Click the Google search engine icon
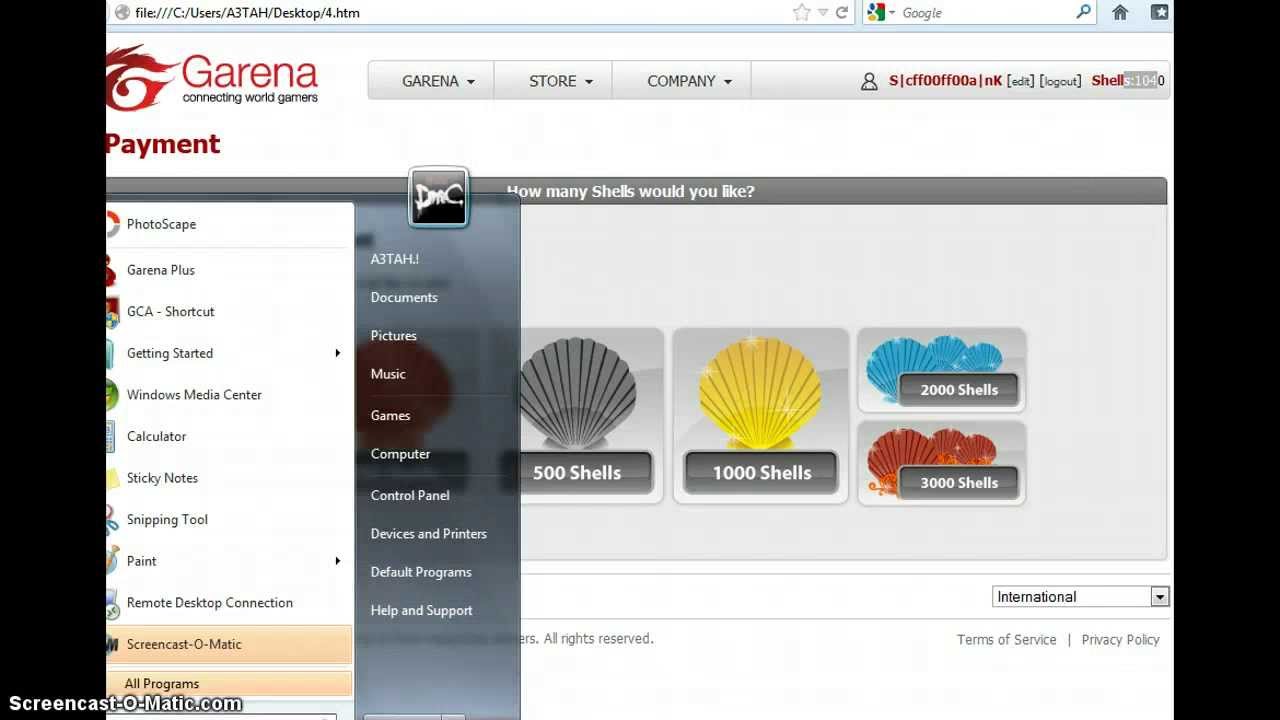Viewport: 1280px width, 720px height. 876,12
